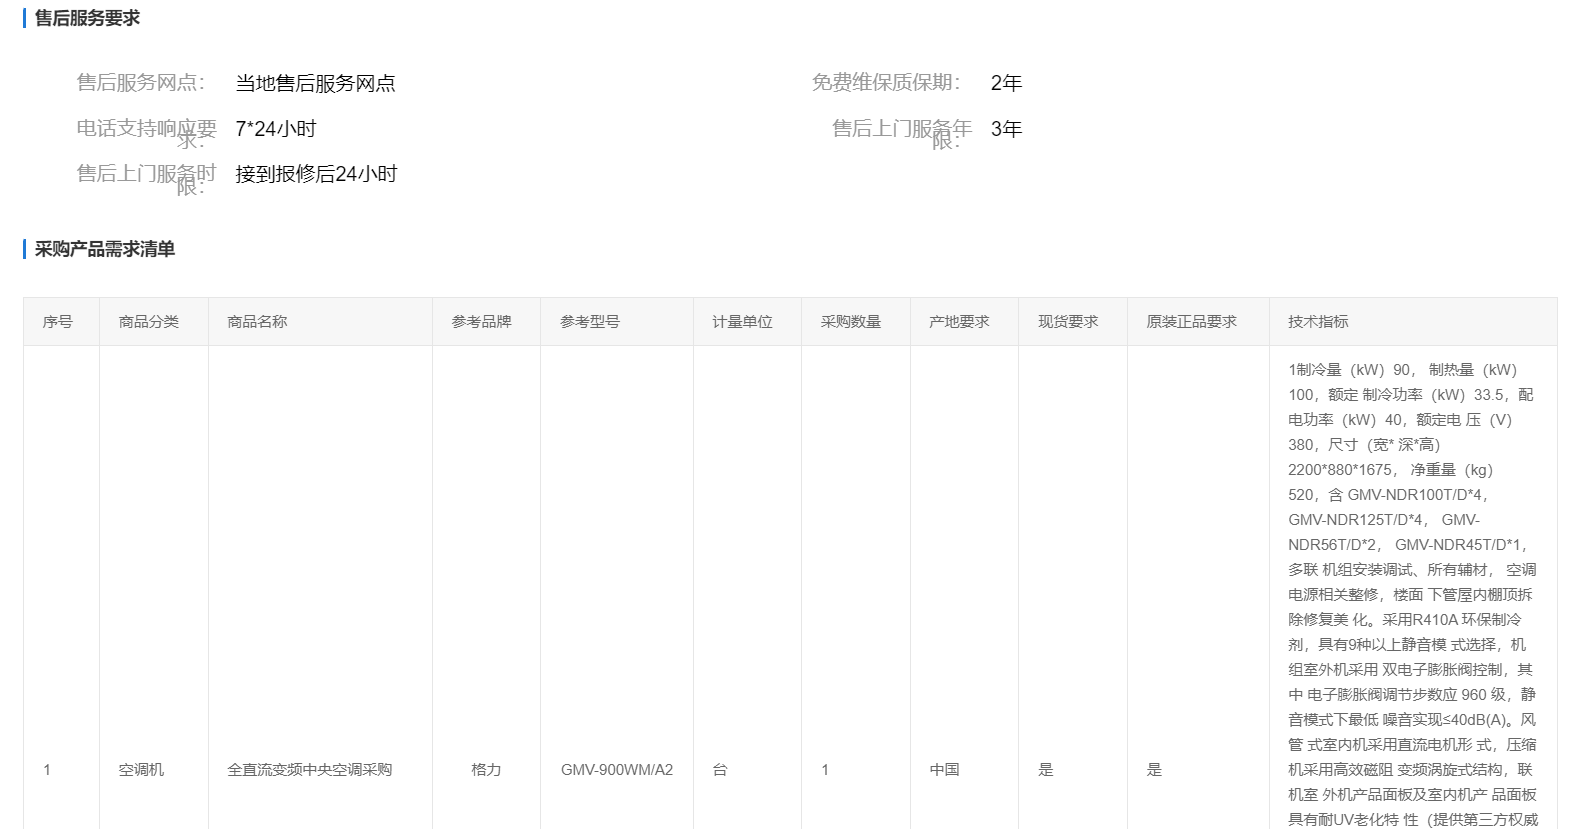Click the 采购产品需求清单 section heading
Image resolution: width=1582 pixels, height=829 pixels.
coord(104,249)
